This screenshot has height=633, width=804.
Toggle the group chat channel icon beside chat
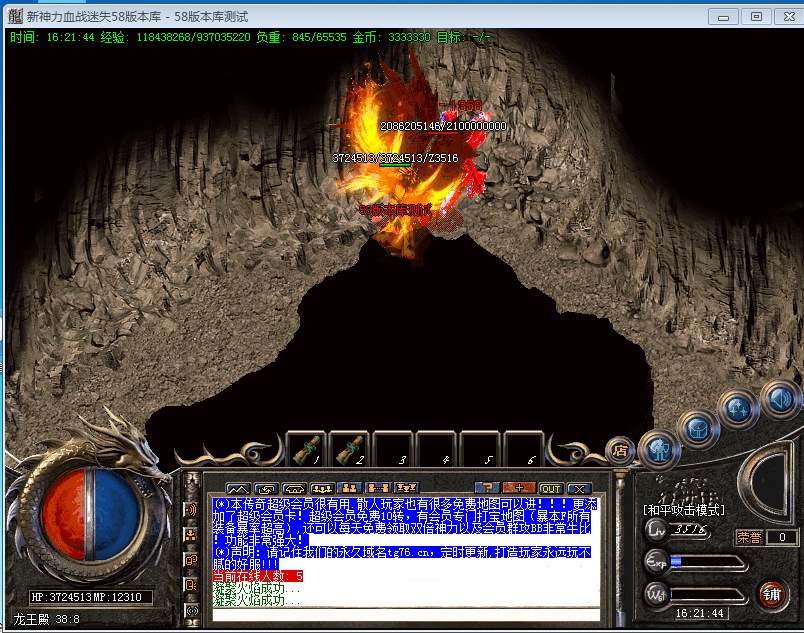(191, 535)
